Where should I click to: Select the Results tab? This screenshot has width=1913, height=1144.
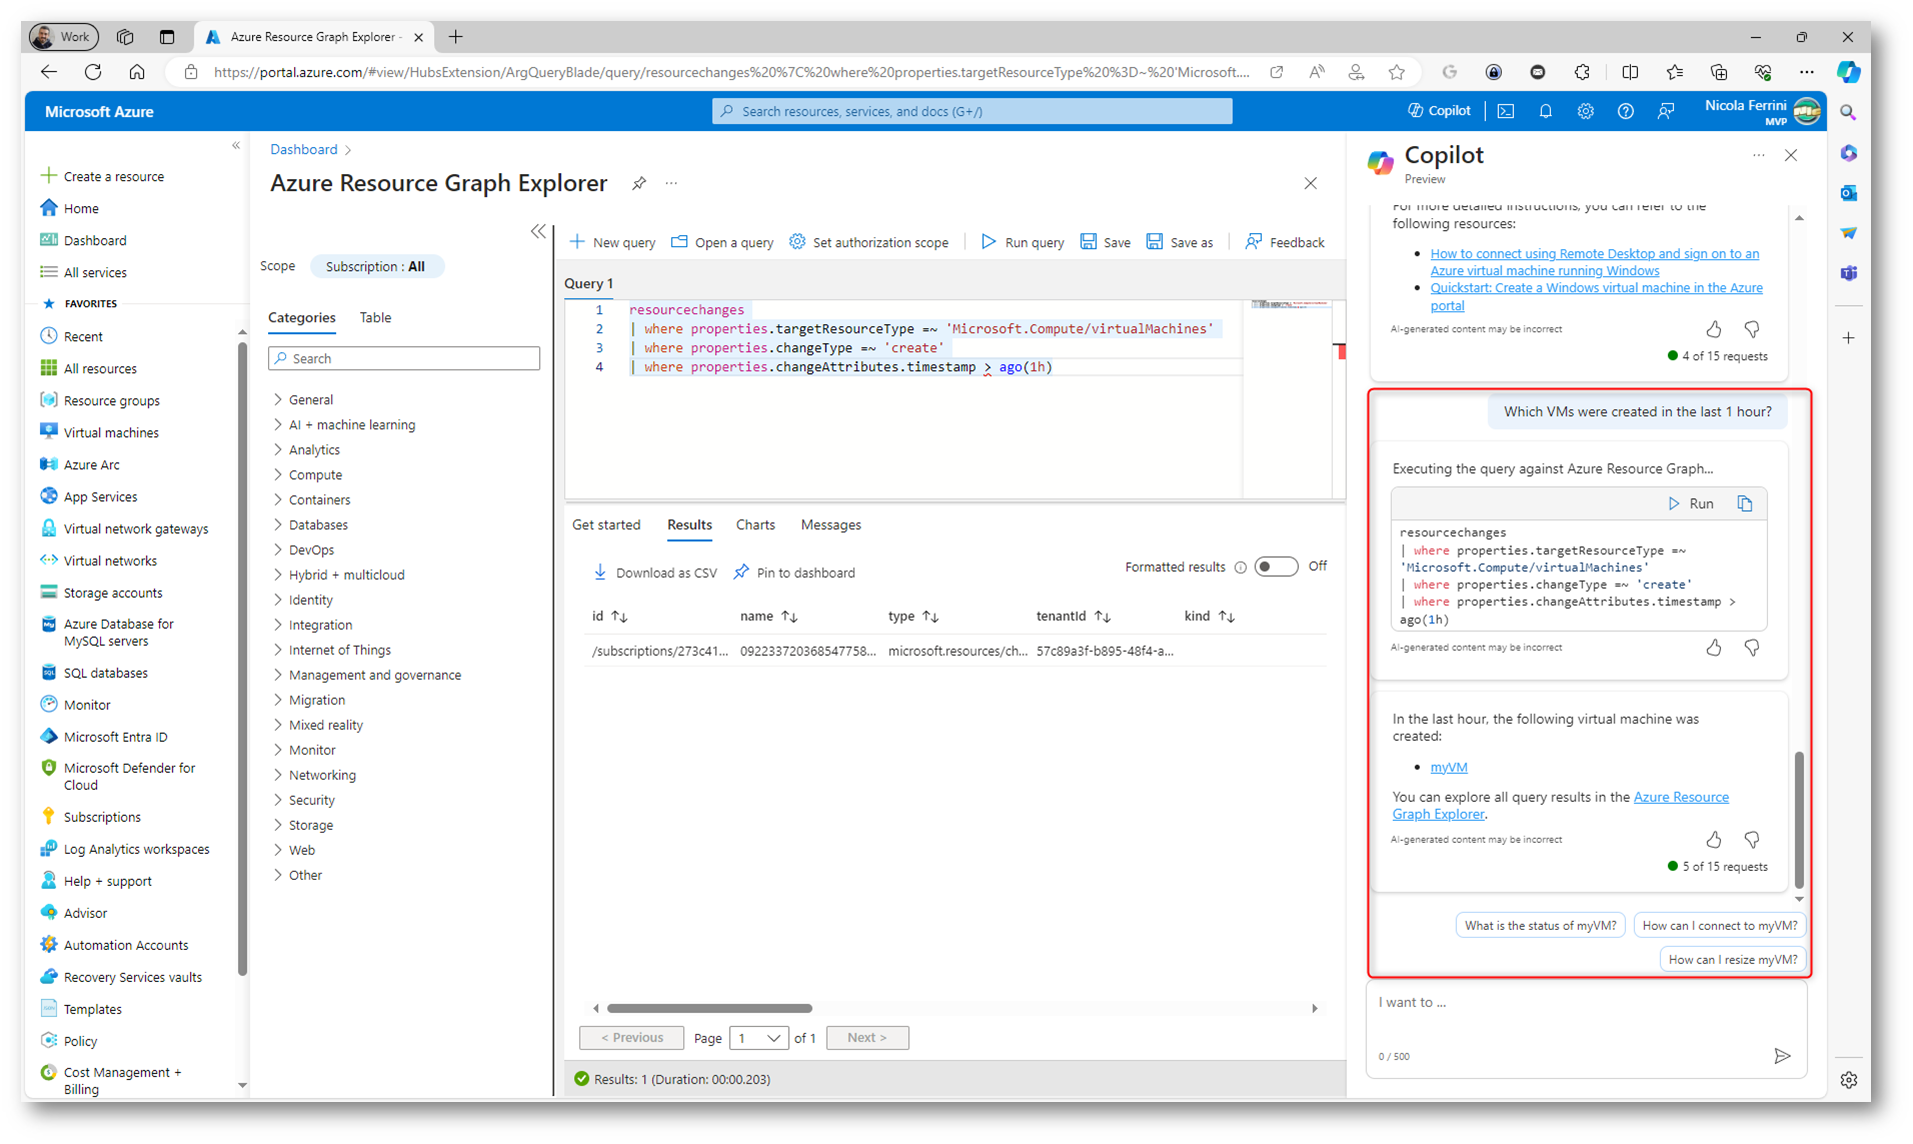pos(689,525)
